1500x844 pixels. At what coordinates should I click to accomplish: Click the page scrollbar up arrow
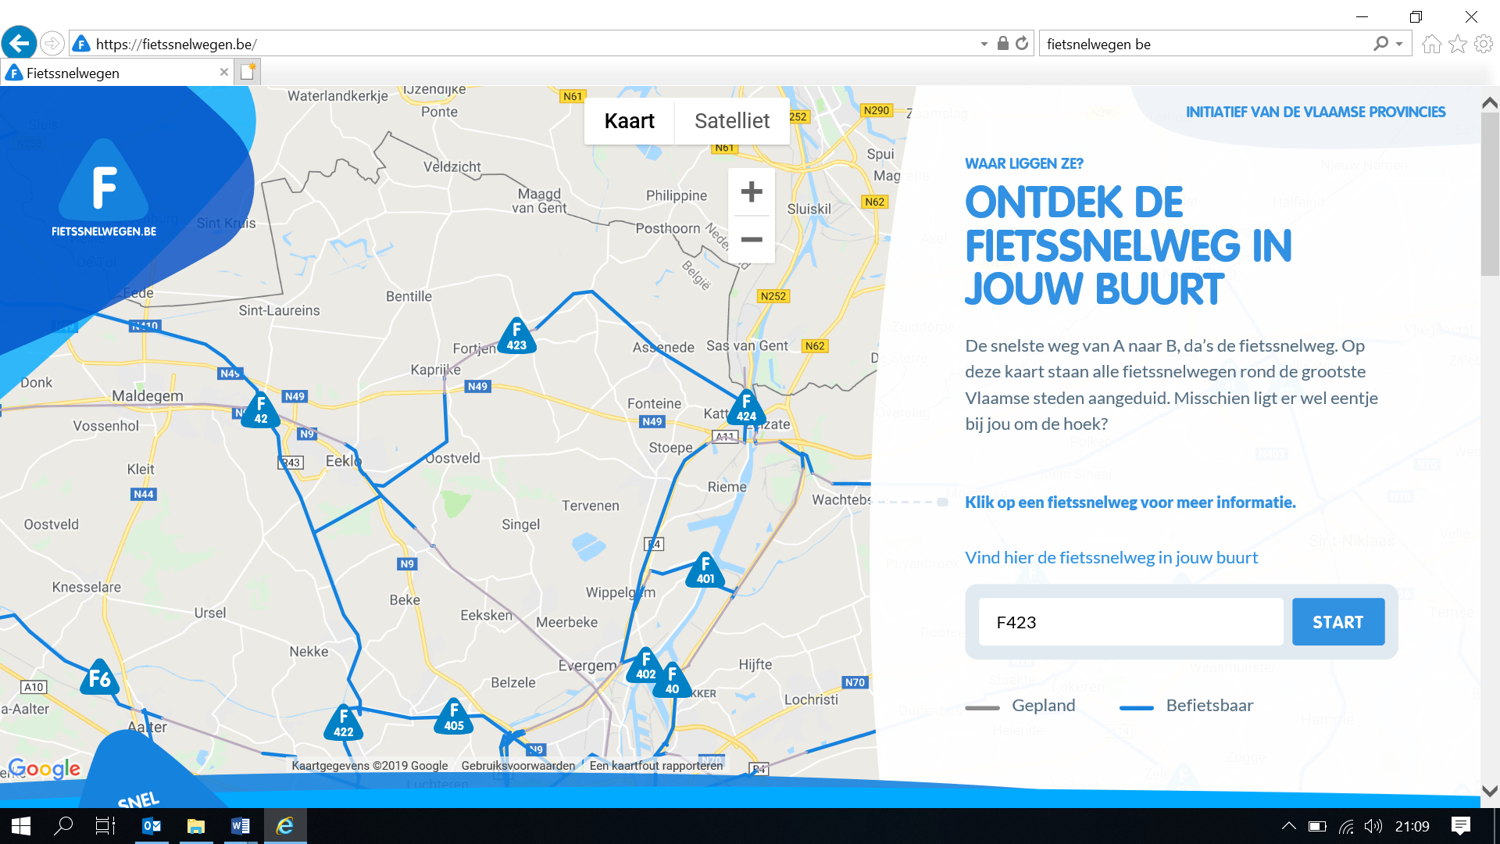point(1490,102)
